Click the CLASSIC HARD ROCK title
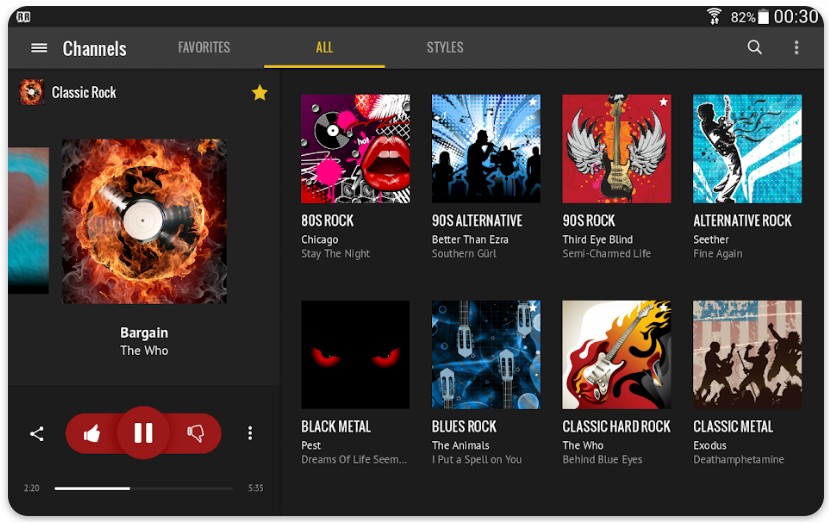 point(616,427)
